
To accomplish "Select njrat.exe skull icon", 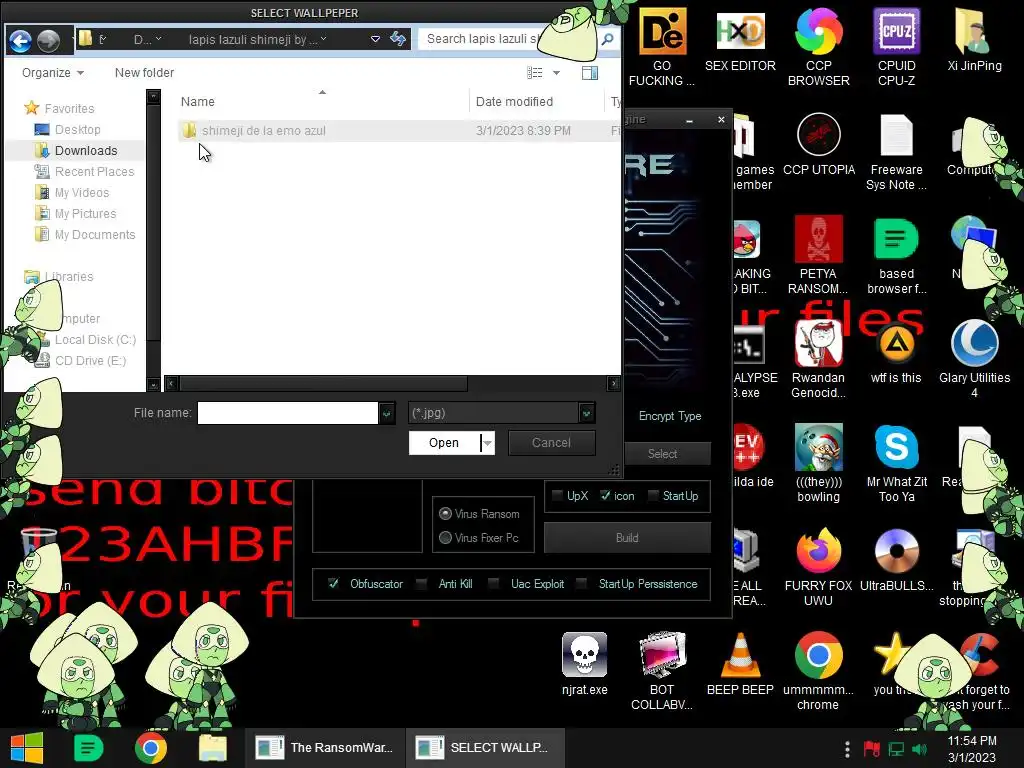I will coord(584,664).
